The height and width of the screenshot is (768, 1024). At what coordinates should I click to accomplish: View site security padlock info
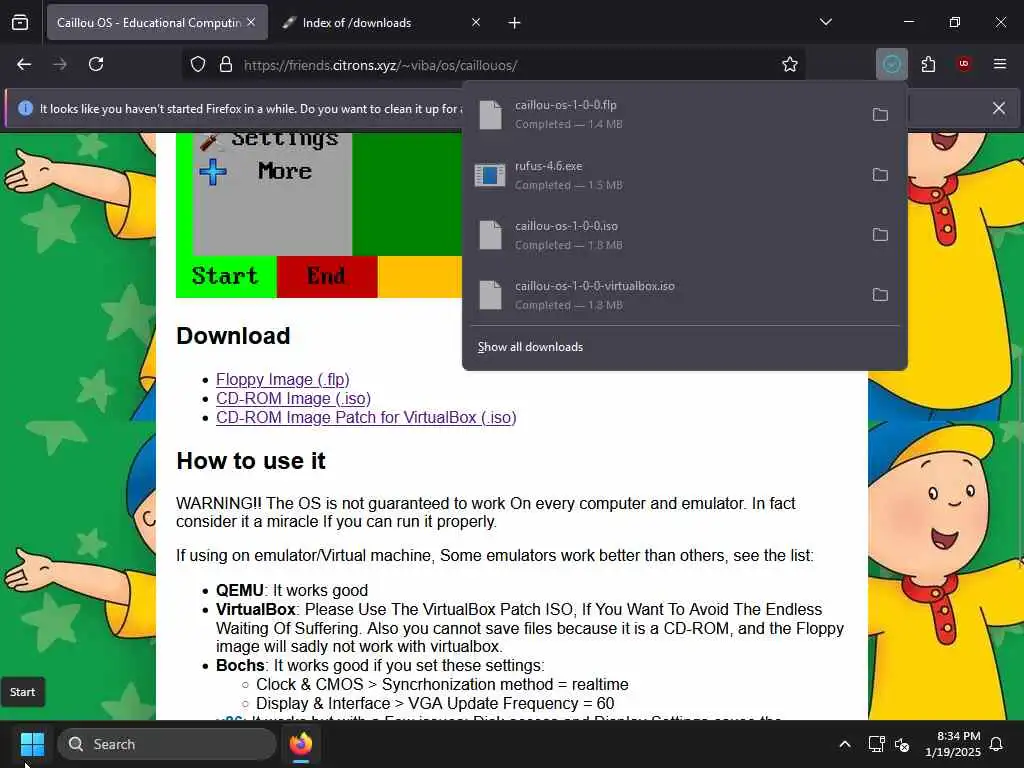click(x=226, y=65)
